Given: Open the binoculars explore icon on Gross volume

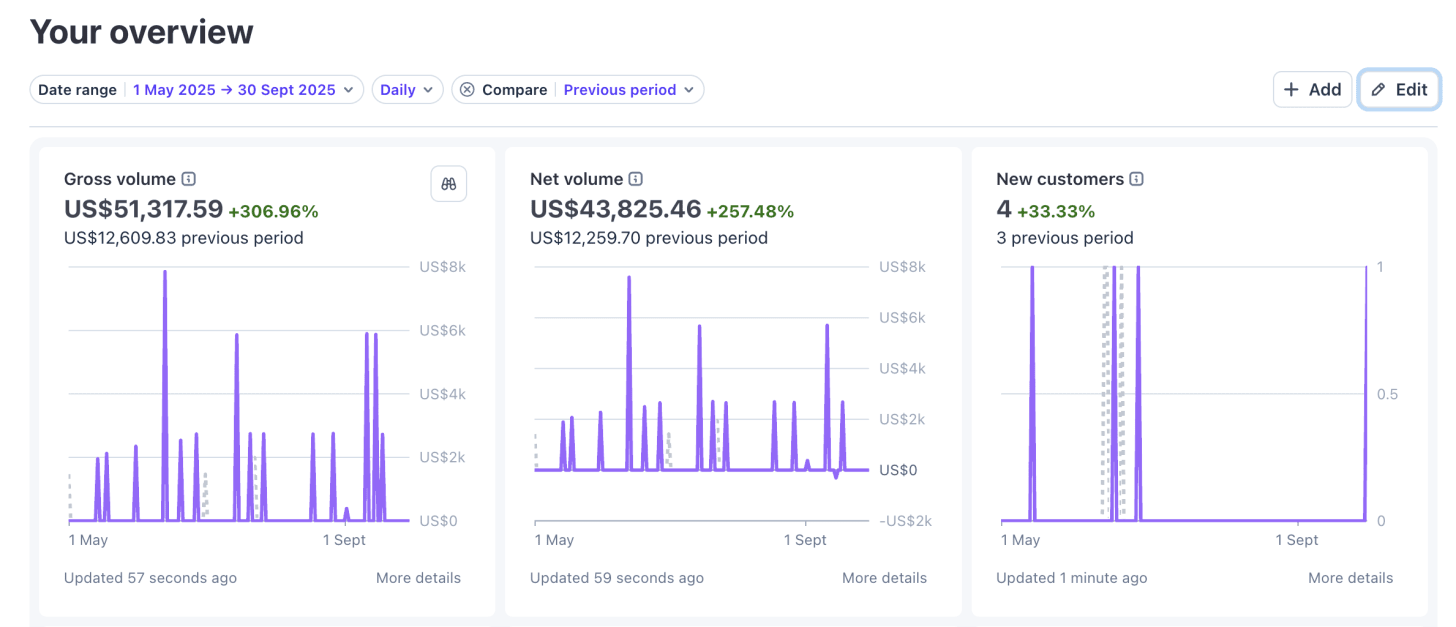Looking at the screenshot, I should (x=449, y=184).
